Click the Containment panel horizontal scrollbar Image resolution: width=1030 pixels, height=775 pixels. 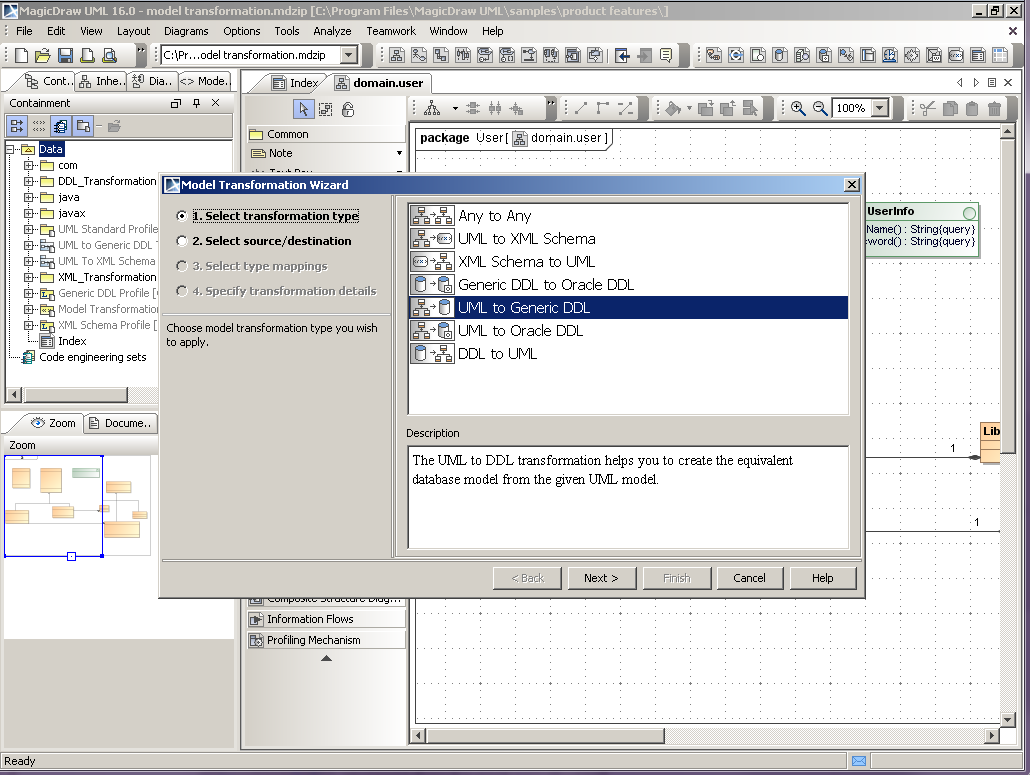[x=76, y=395]
